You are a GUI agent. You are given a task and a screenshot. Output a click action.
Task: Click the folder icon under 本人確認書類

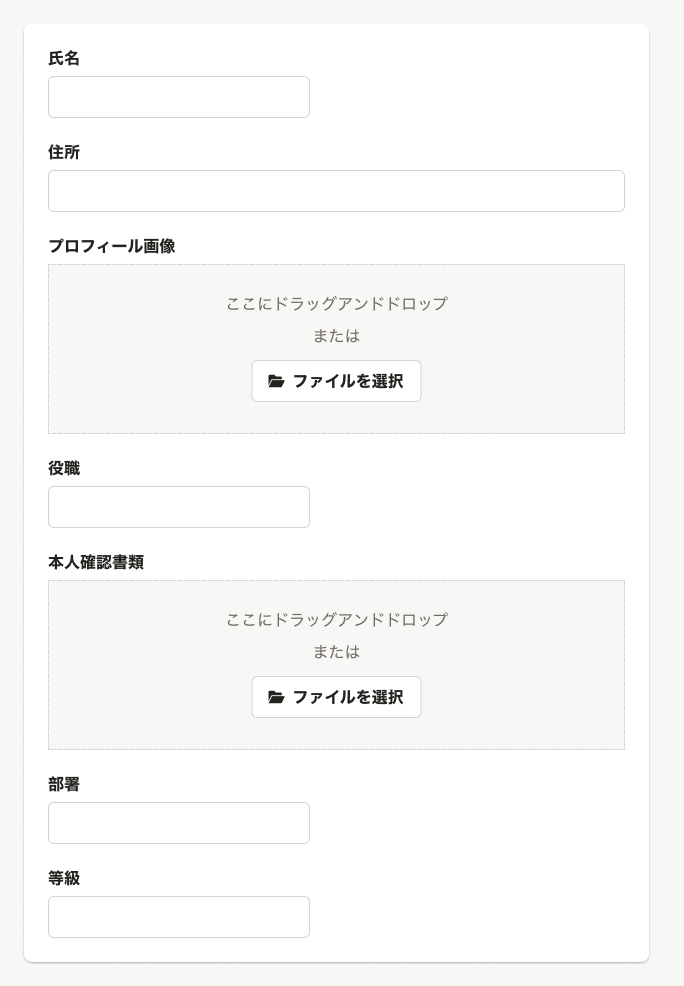pyautogui.click(x=277, y=697)
